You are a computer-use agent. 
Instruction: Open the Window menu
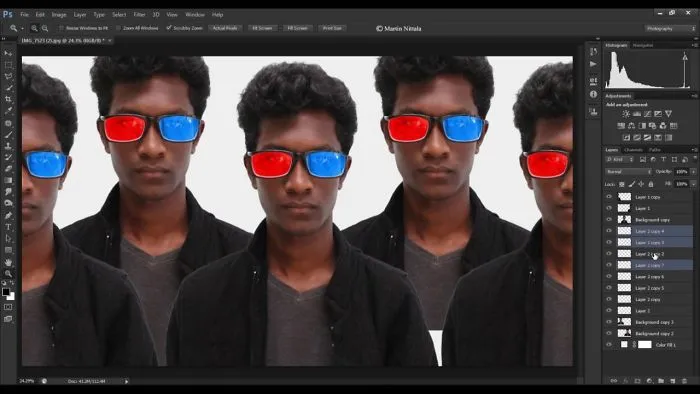(195, 15)
